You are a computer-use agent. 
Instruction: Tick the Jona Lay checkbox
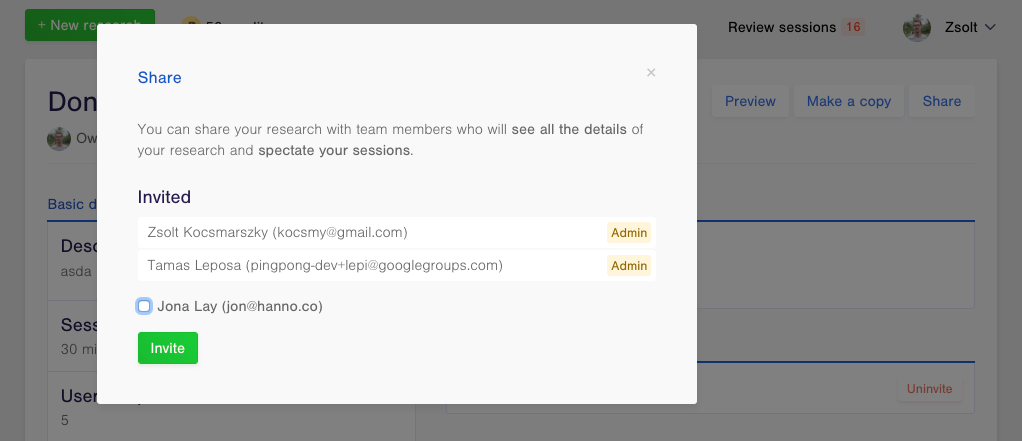click(x=145, y=306)
